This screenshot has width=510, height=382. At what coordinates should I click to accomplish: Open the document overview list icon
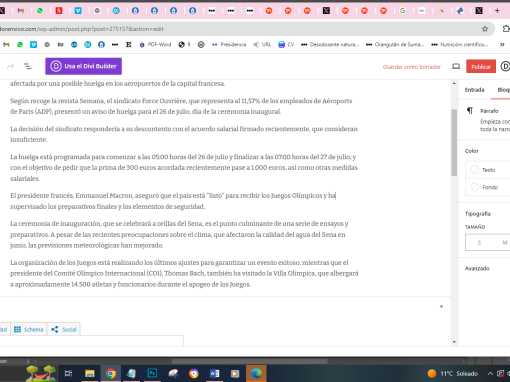[x=28, y=66]
